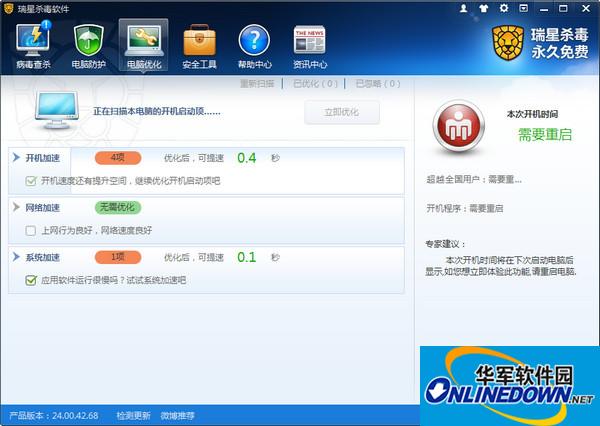Click the 立即优化 button
The height and width of the screenshot is (426, 600).
click(342, 112)
